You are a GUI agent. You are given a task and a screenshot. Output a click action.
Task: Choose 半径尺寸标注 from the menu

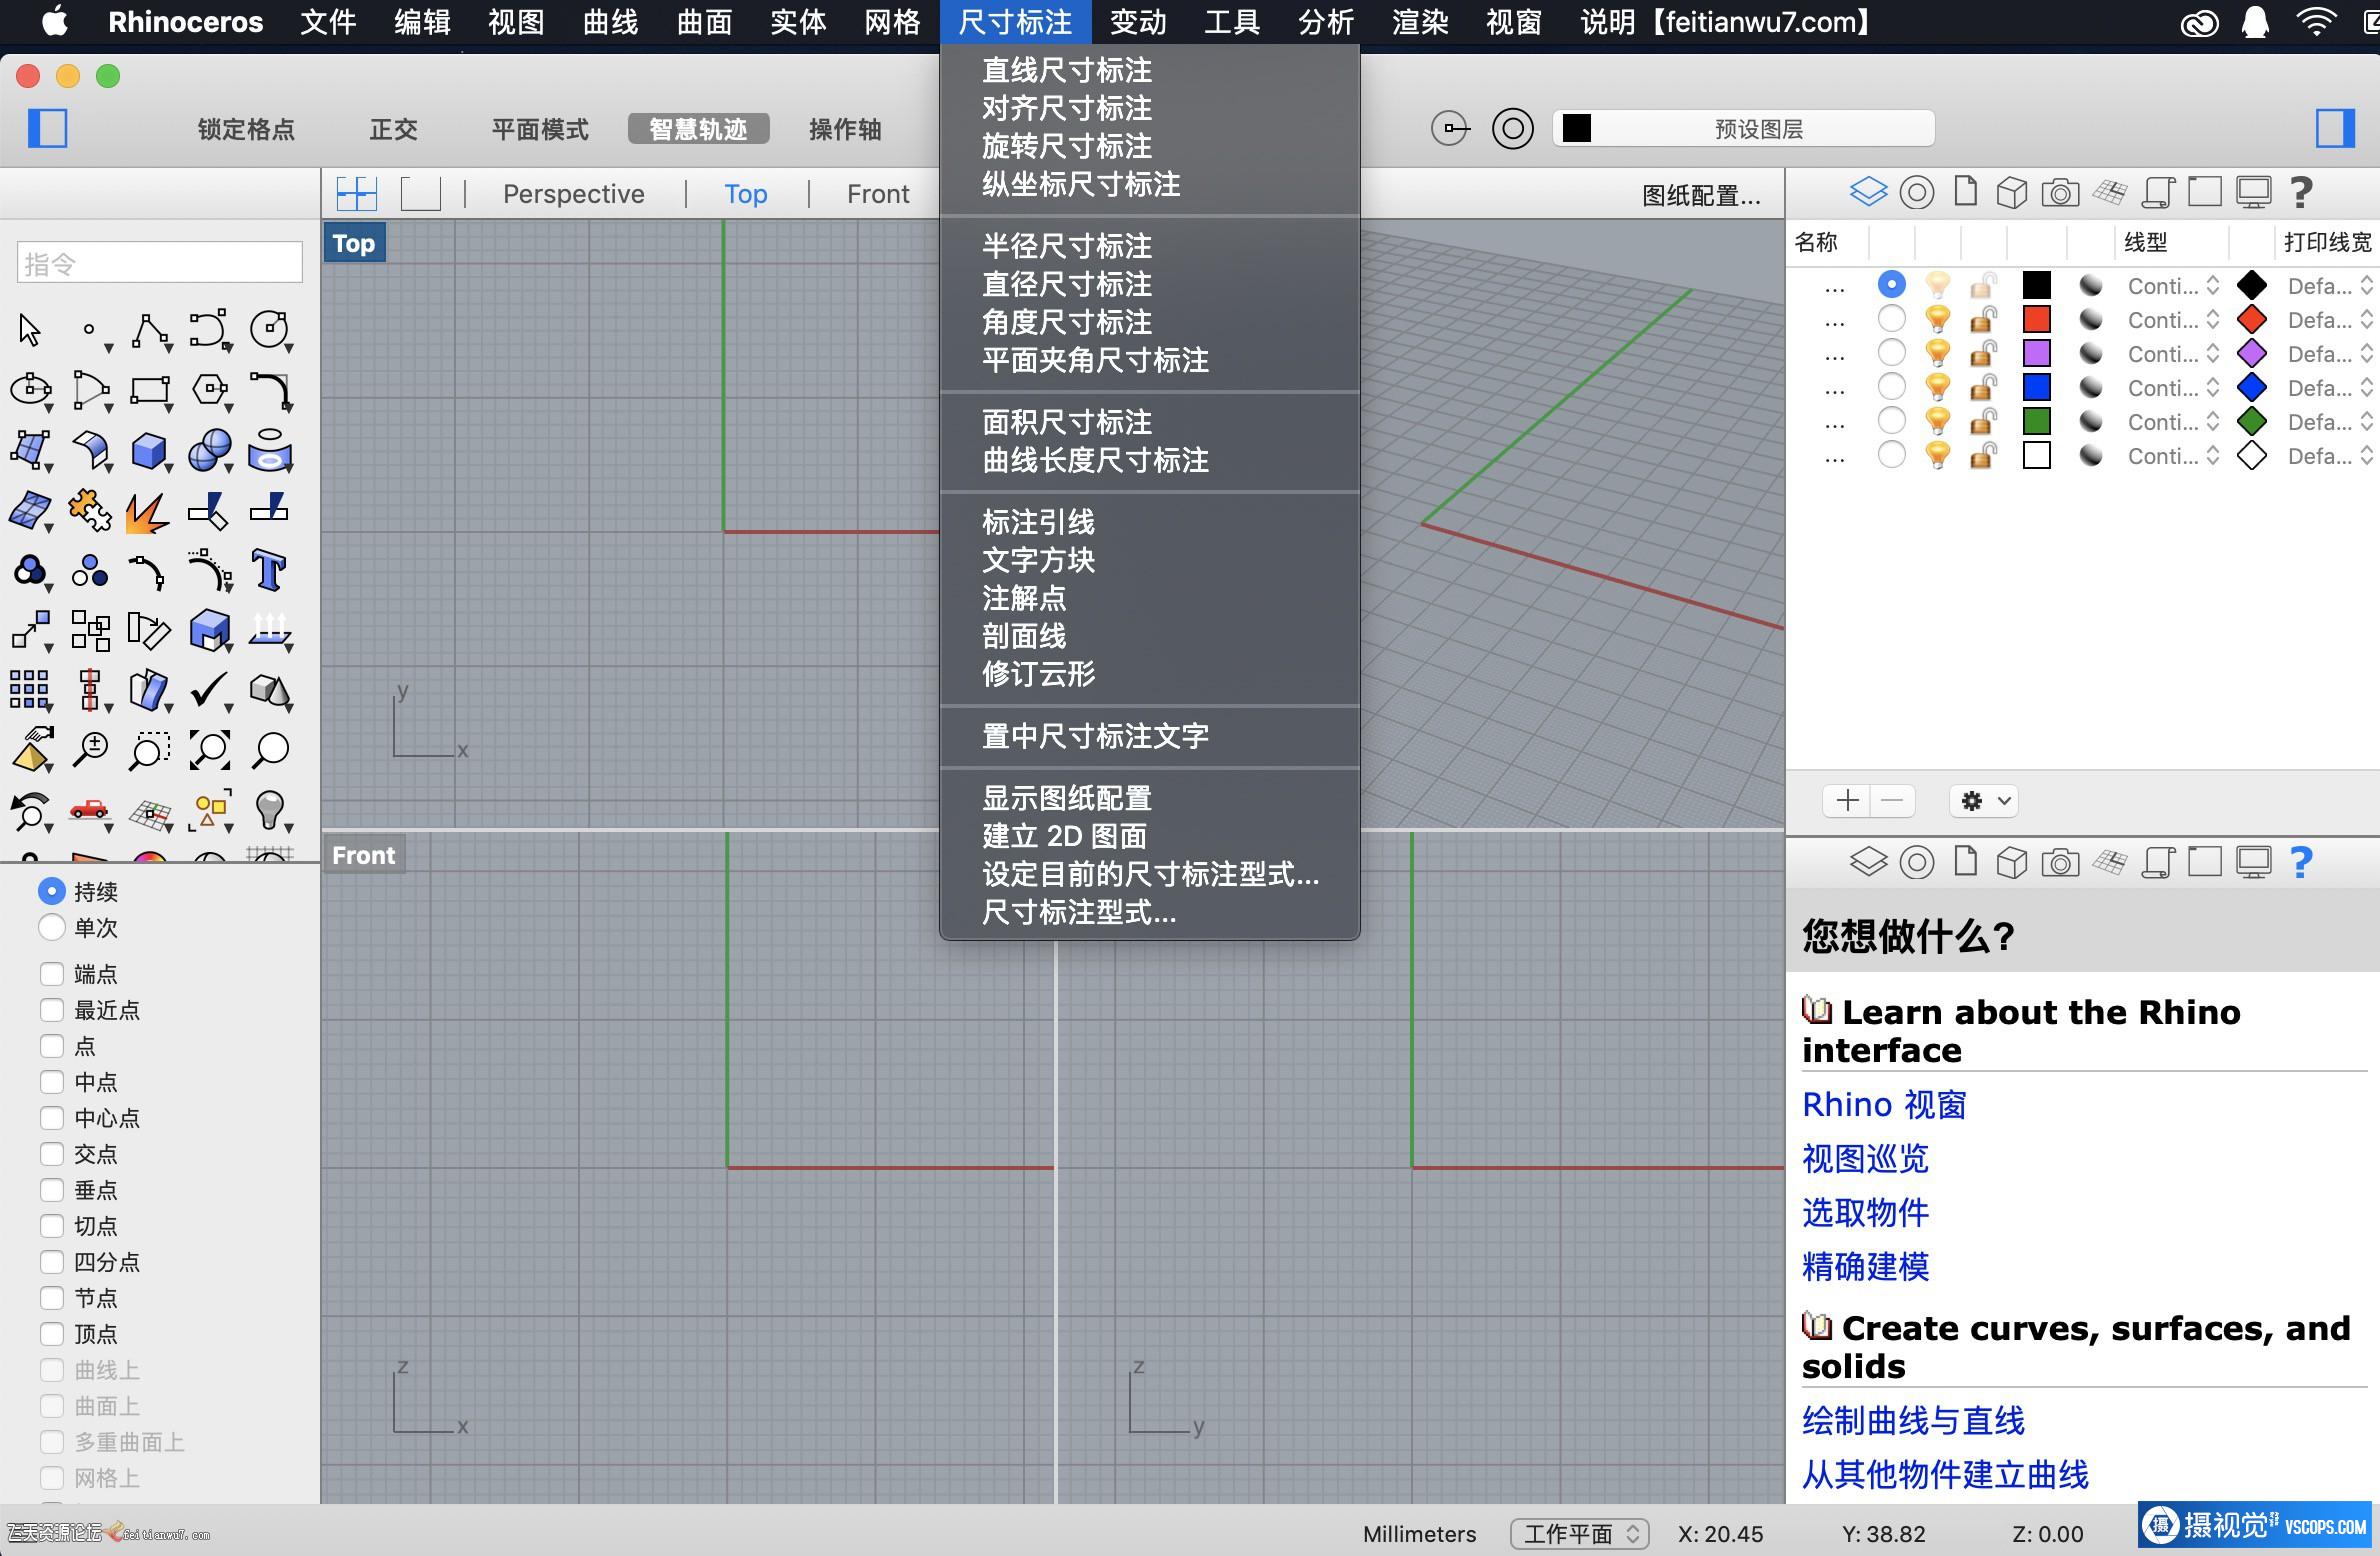click(x=1066, y=246)
